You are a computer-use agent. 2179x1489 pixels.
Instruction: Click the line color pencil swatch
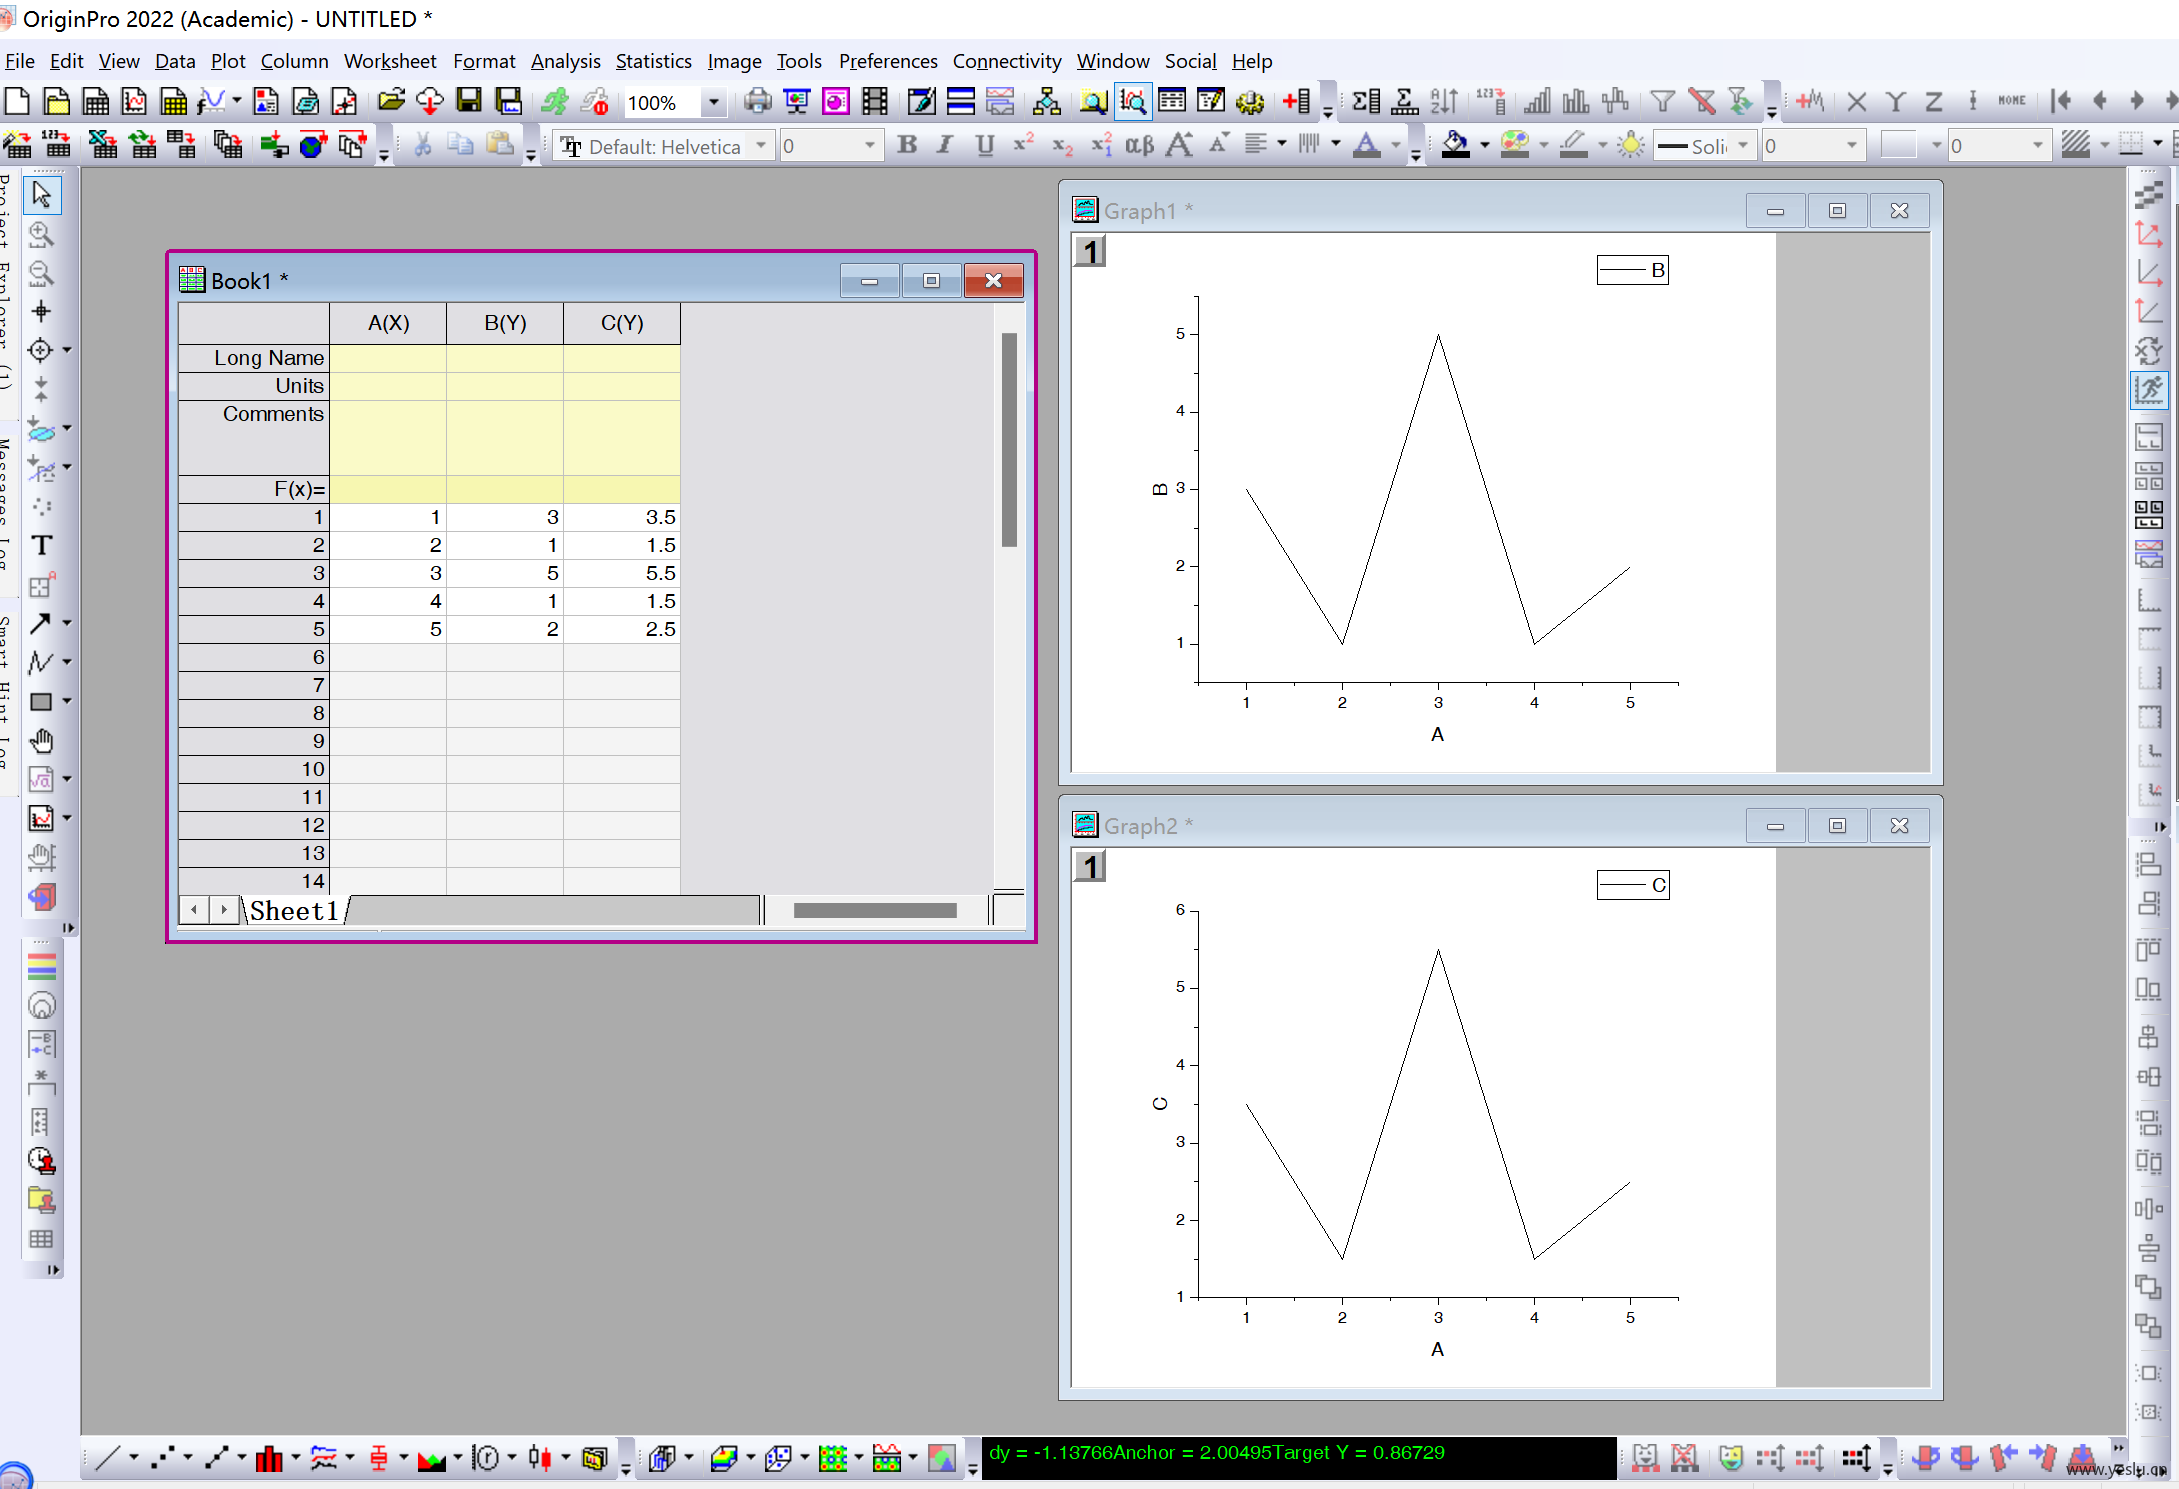pos(1574,146)
